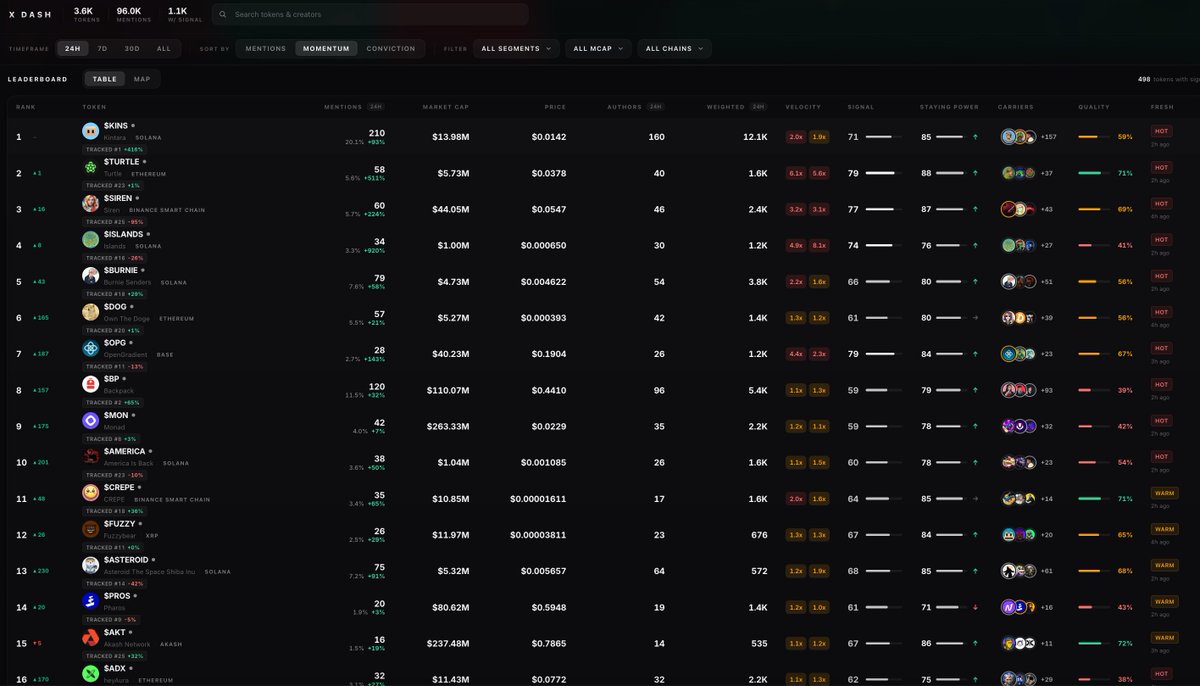Click the staying power bar for $KINS
The height and width of the screenshot is (686, 1200).
pos(950,137)
